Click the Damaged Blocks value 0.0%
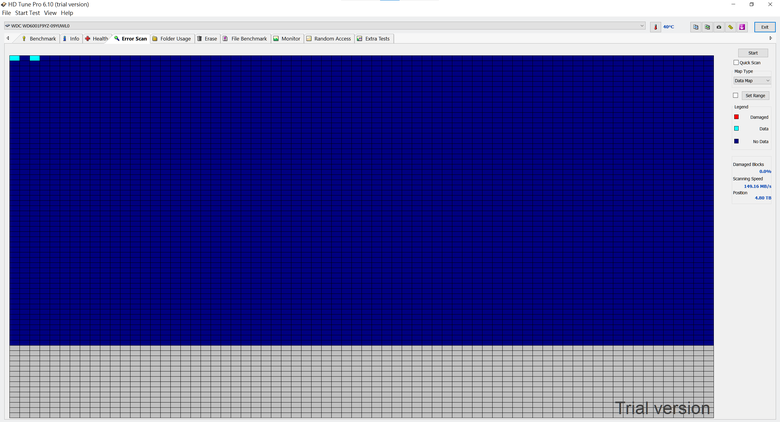 tap(765, 171)
